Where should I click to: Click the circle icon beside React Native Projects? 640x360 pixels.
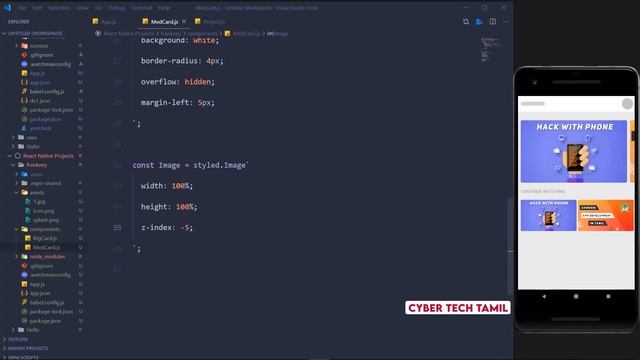(18, 156)
